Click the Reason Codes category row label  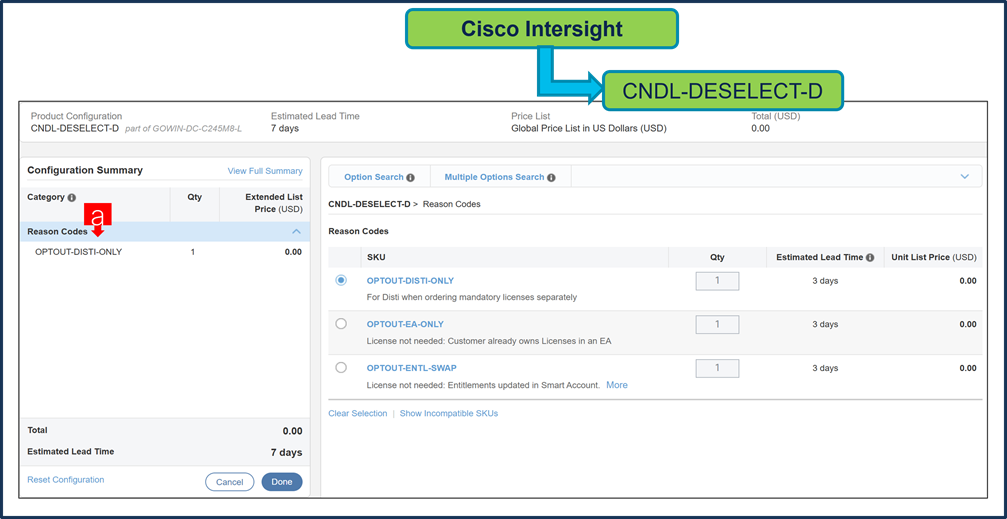pos(57,231)
